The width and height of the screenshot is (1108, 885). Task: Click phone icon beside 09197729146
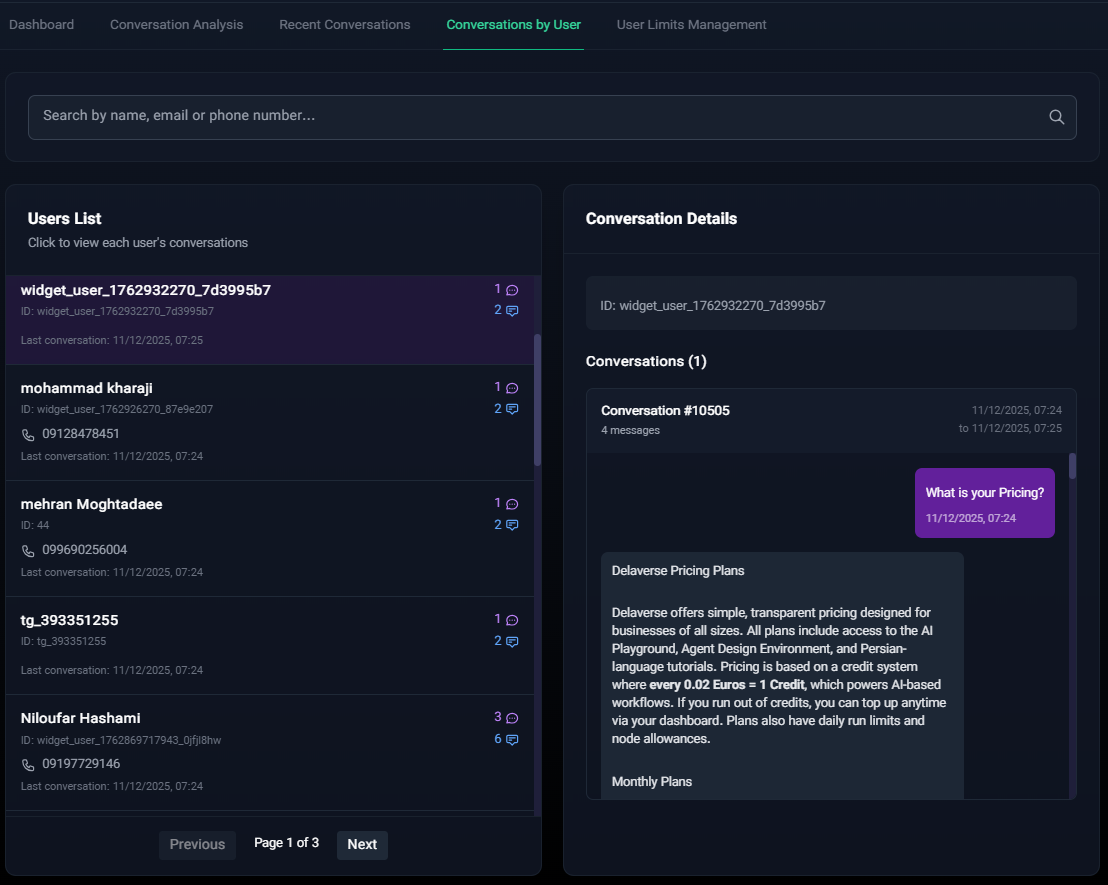click(28, 764)
